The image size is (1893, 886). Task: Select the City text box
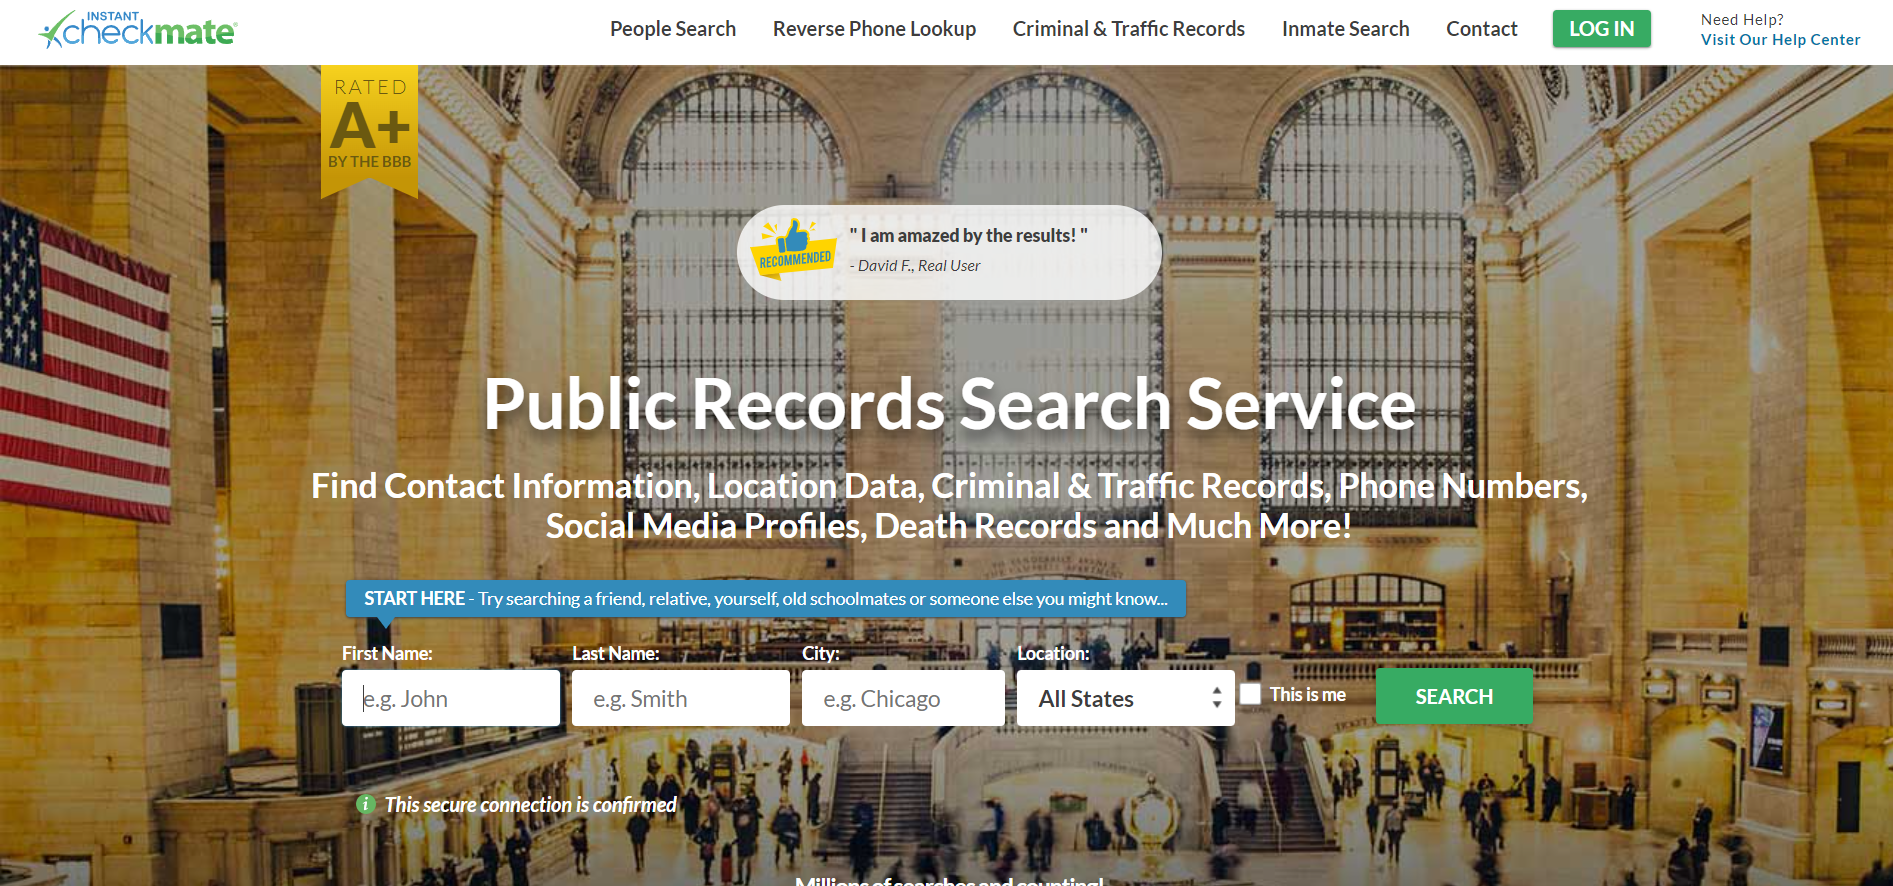[902, 698]
